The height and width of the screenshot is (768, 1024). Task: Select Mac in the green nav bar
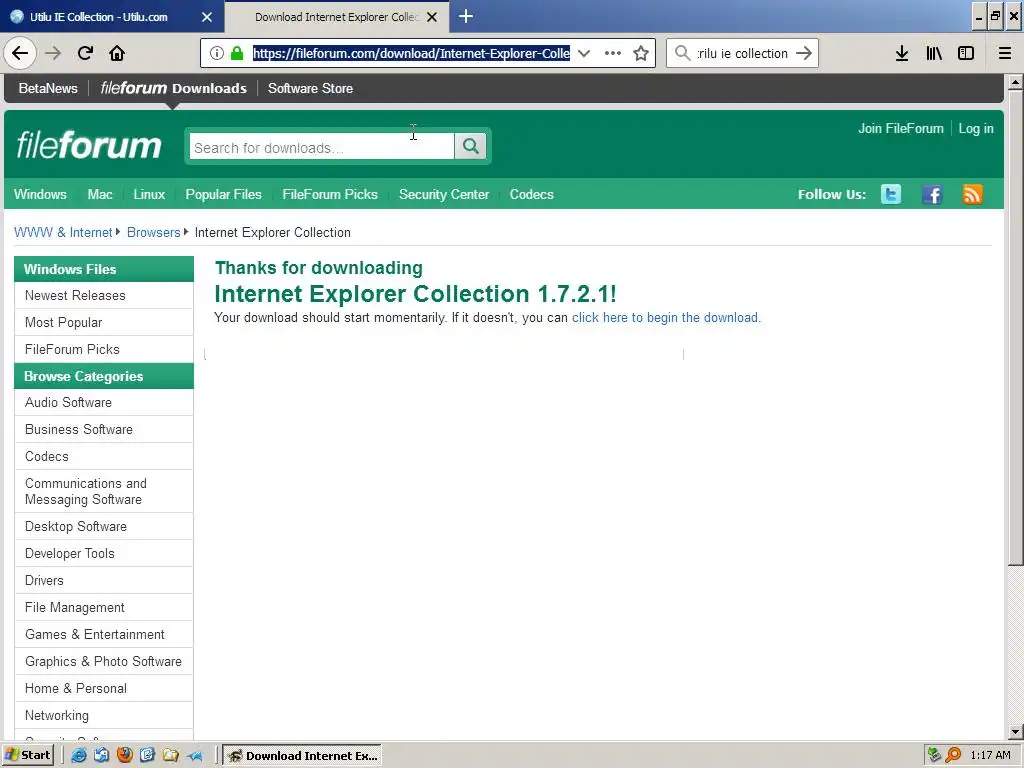(100, 194)
